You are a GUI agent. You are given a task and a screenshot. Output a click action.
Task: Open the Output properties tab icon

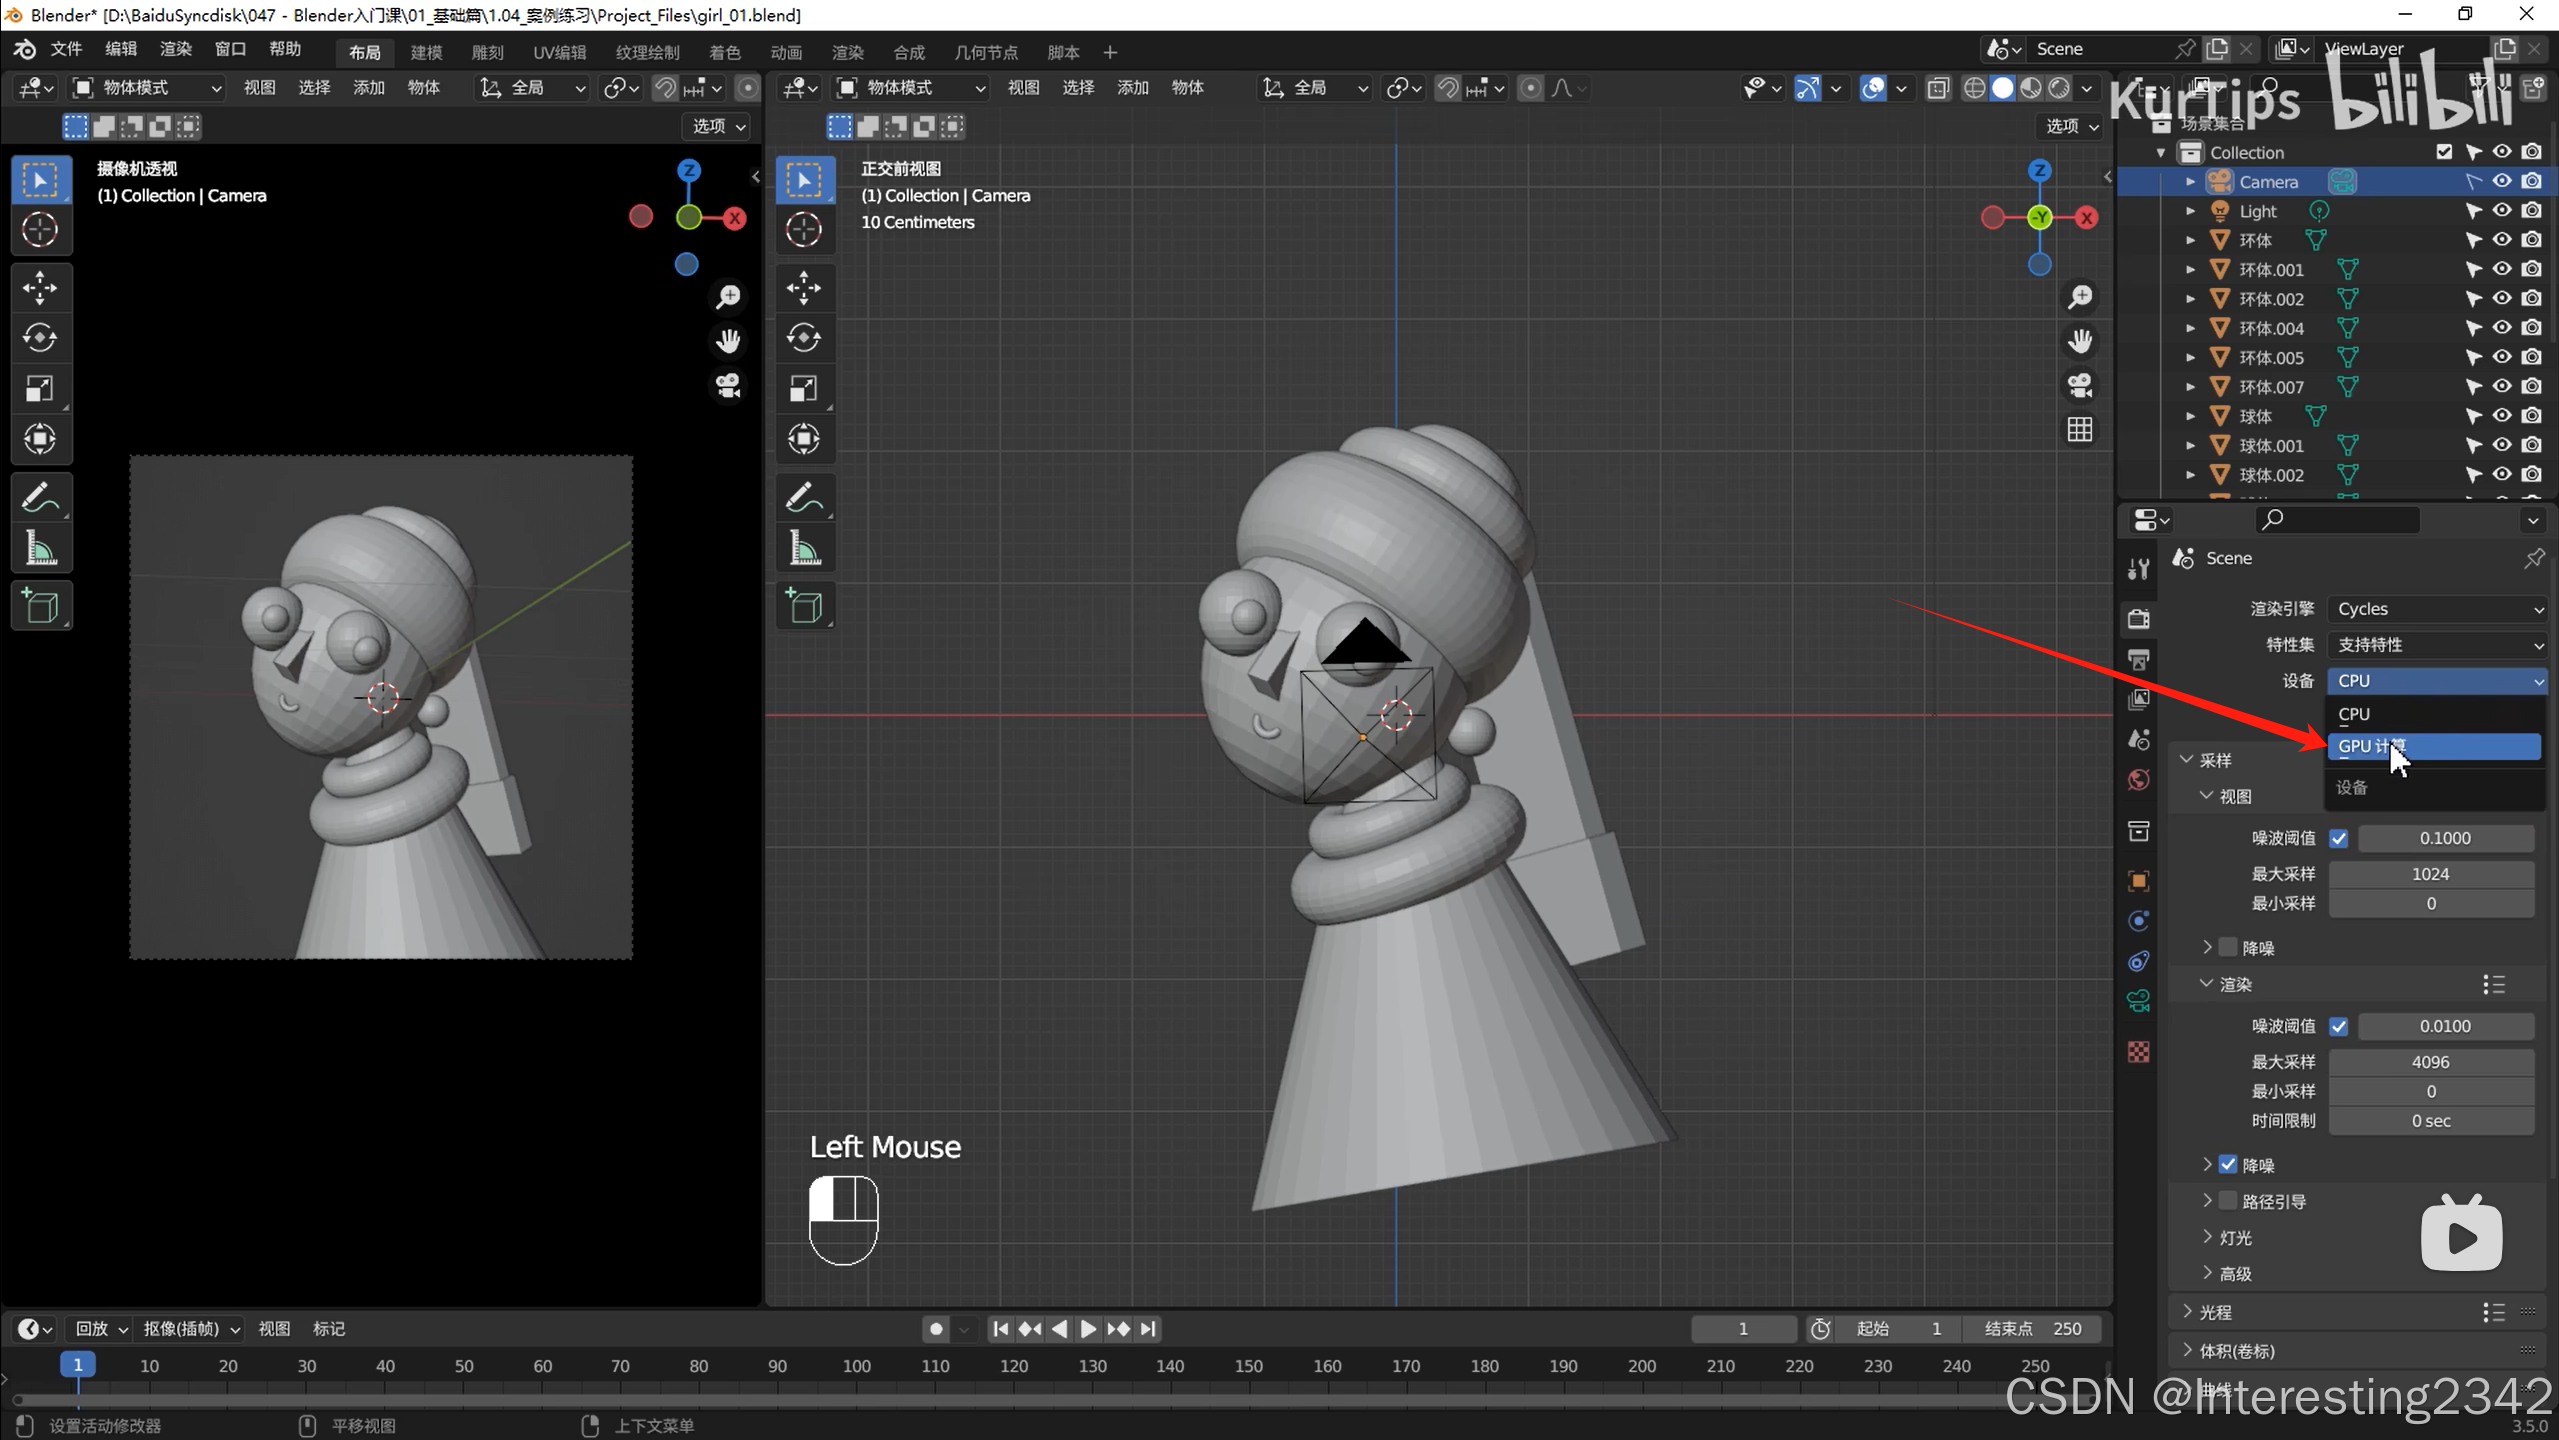click(2139, 659)
